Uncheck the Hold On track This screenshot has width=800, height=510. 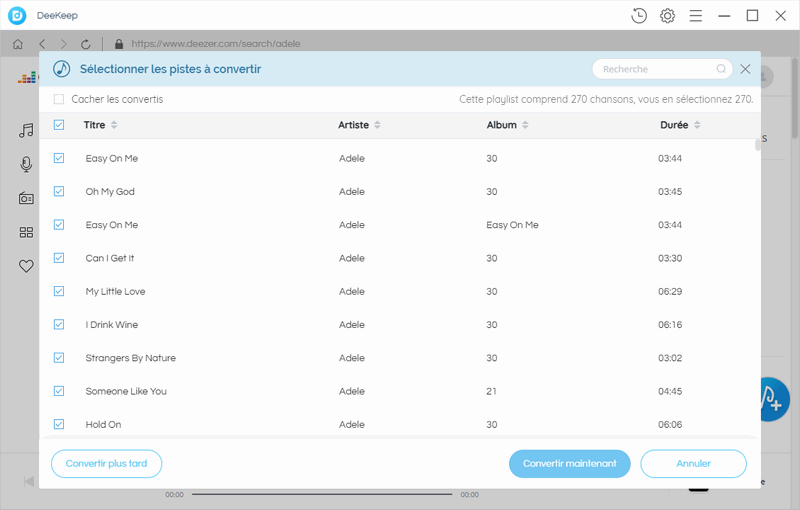pyautogui.click(x=59, y=424)
